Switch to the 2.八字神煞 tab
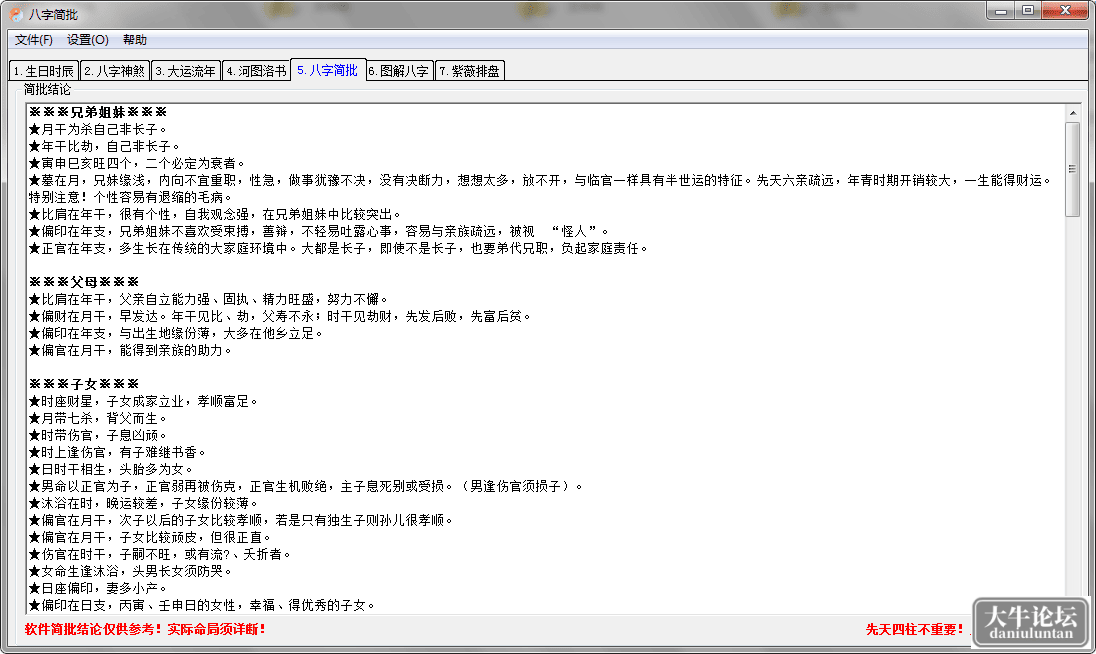Image resolution: width=1096 pixels, height=654 pixels. pyautogui.click(x=115, y=71)
